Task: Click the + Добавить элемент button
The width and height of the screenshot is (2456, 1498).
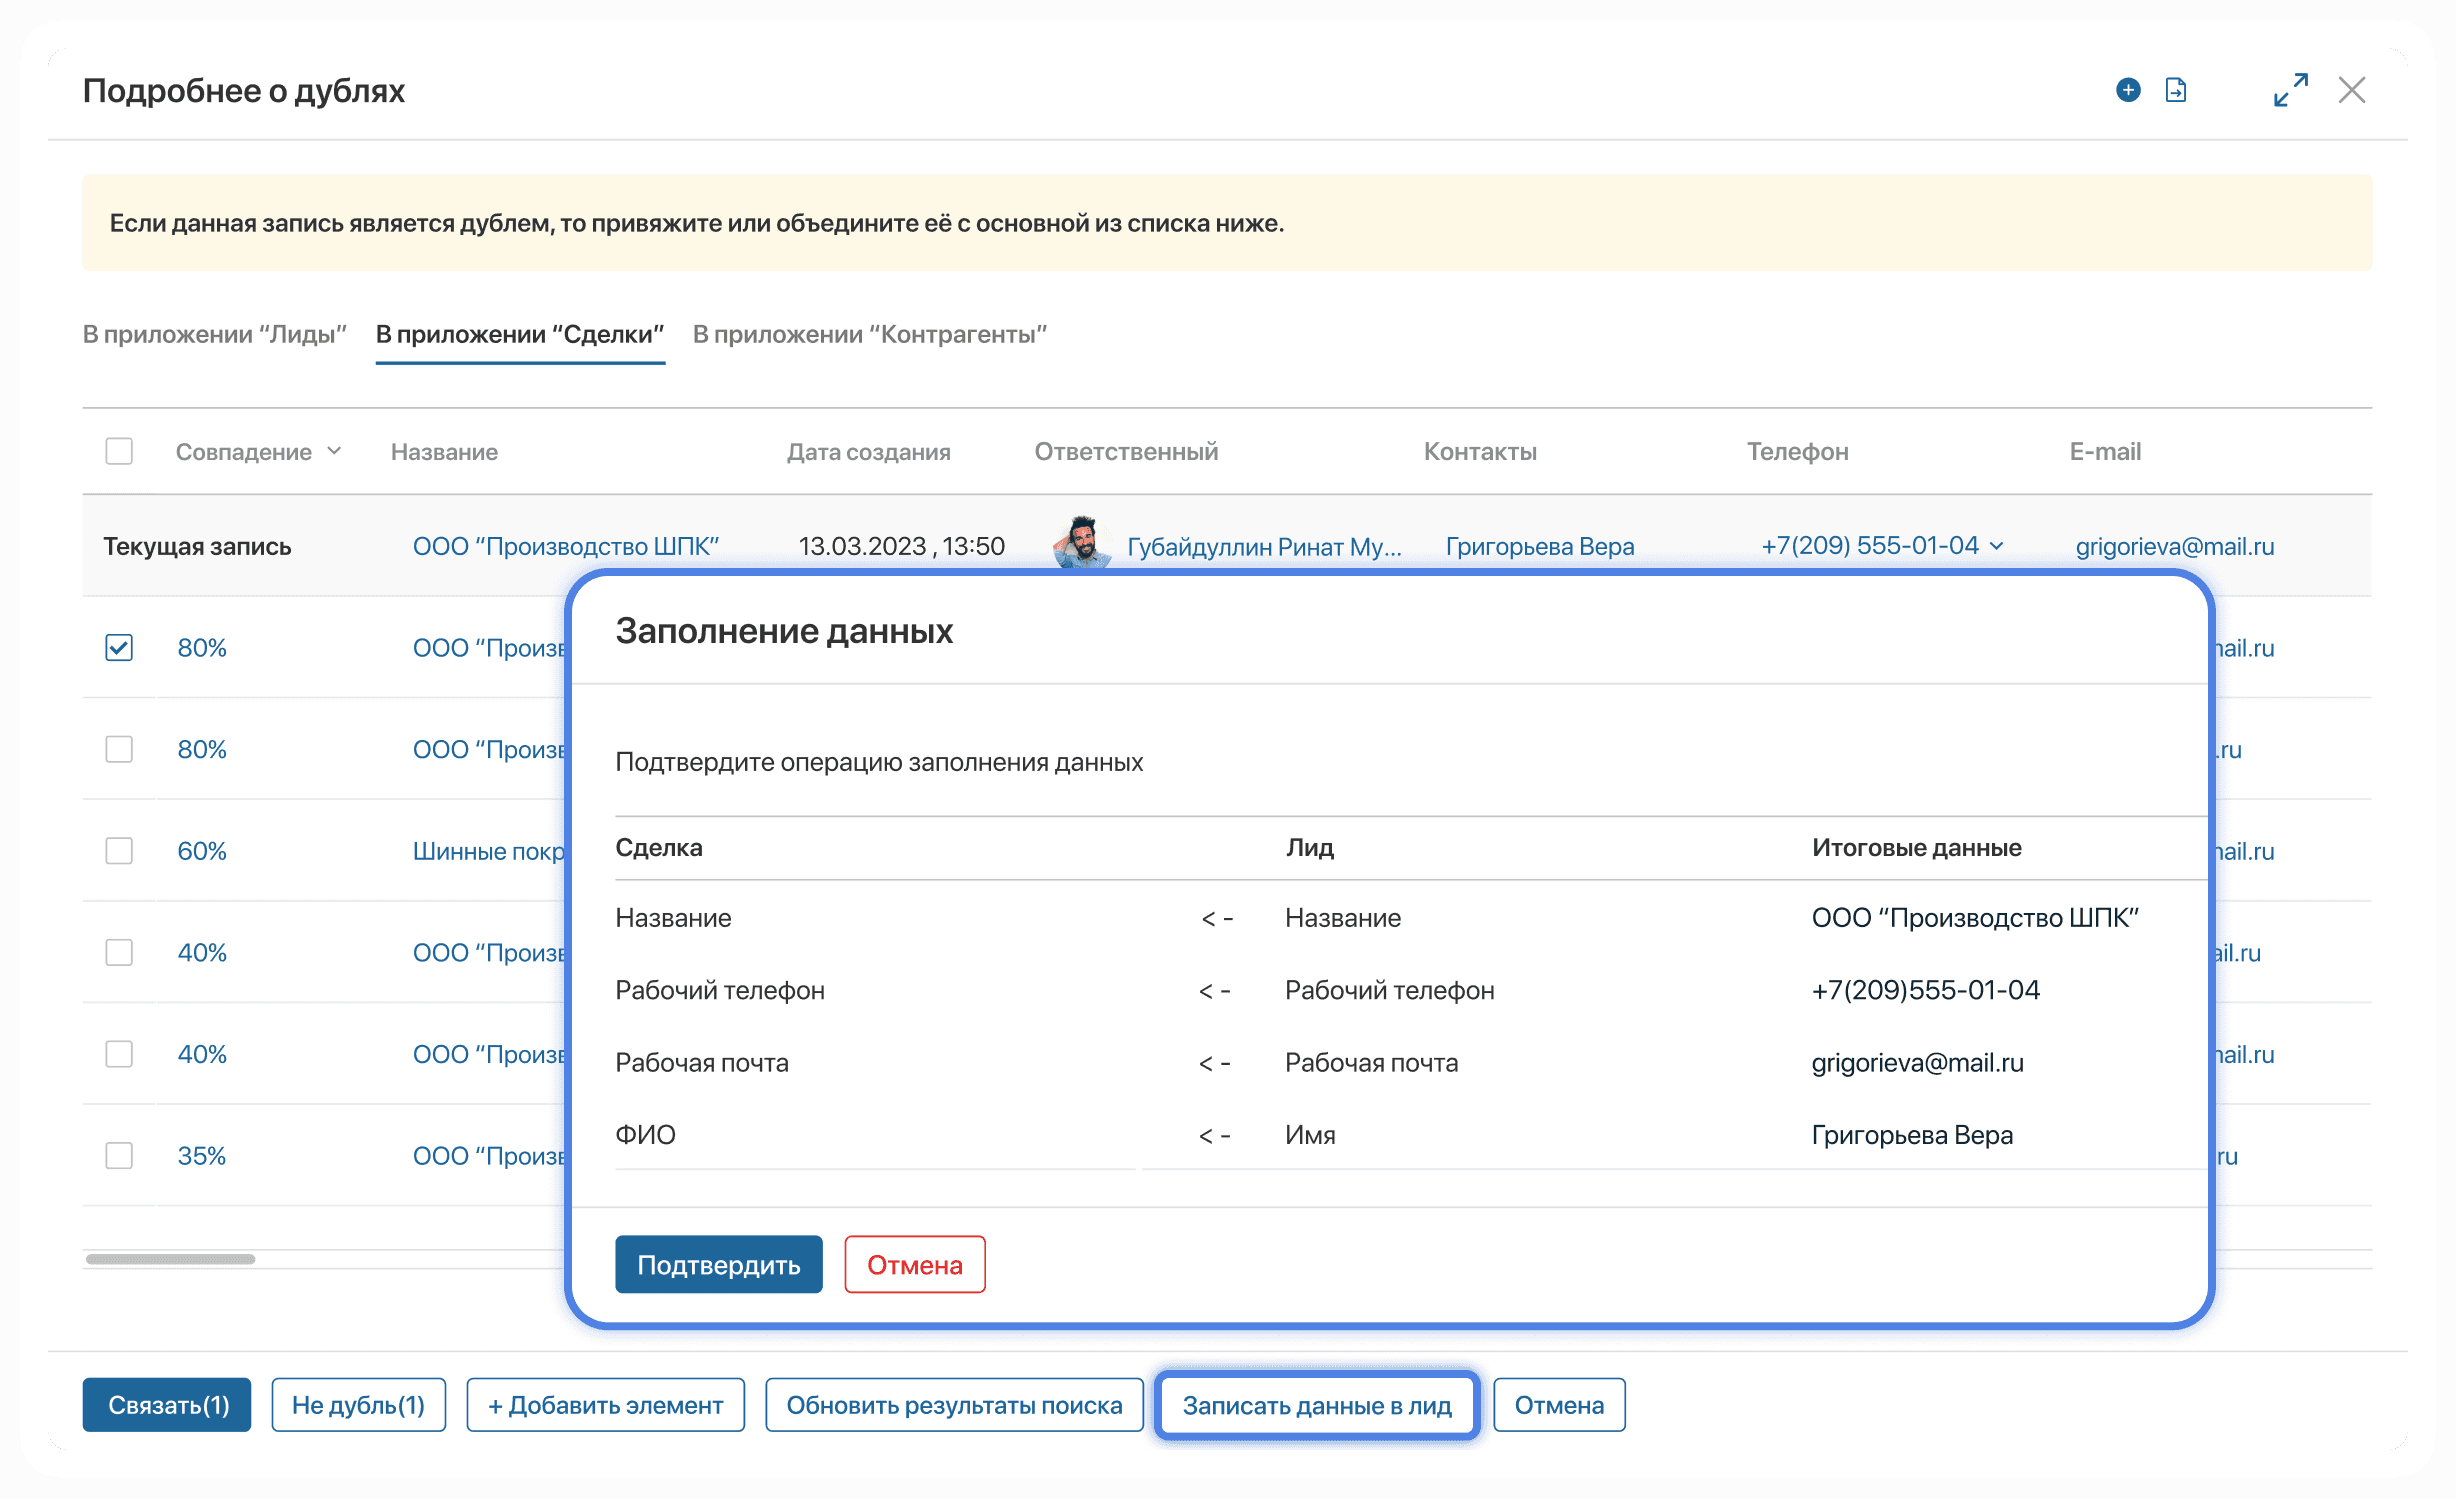Action: [x=605, y=1405]
